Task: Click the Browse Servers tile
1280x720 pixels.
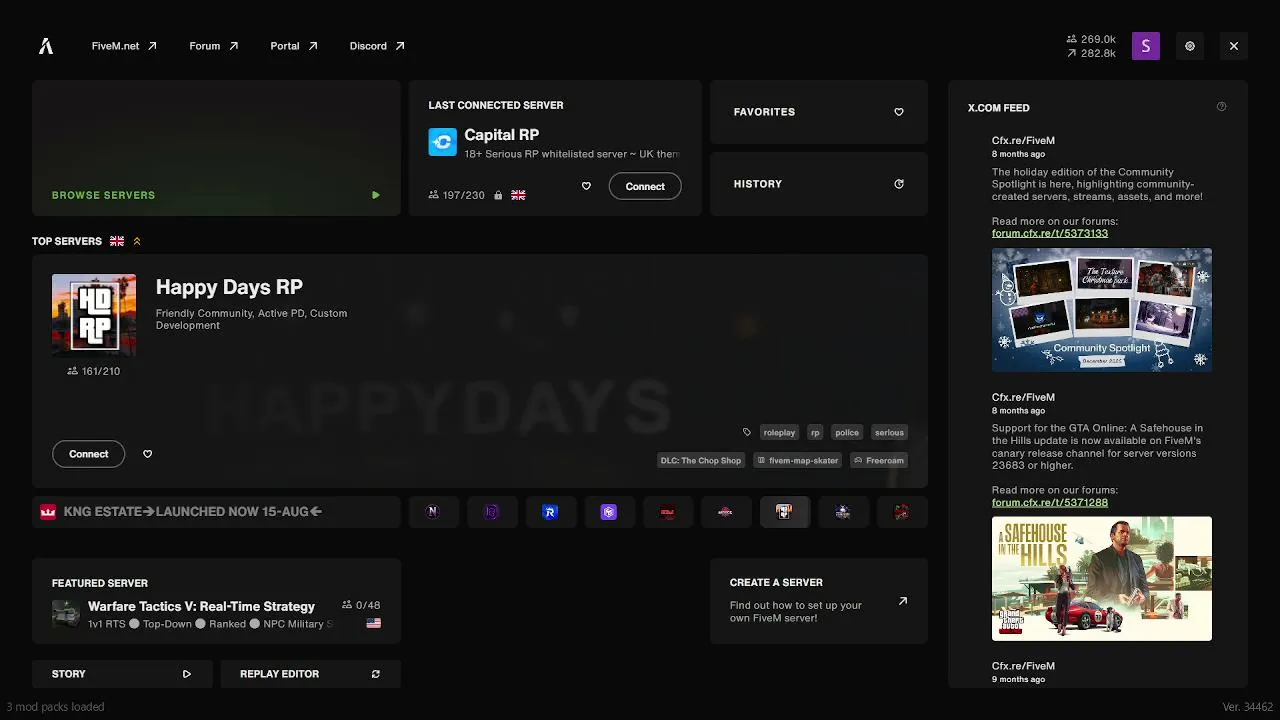Action: (x=216, y=148)
